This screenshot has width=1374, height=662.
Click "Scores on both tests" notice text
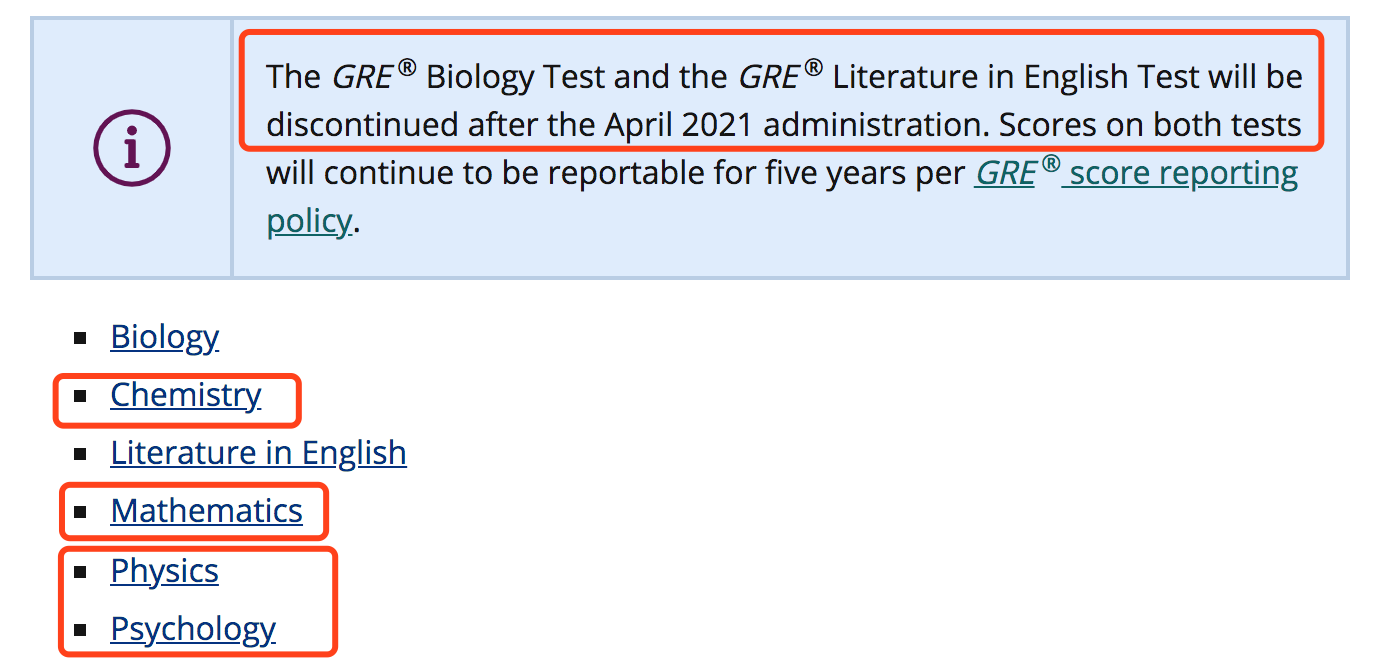pyautogui.click(x=1150, y=126)
